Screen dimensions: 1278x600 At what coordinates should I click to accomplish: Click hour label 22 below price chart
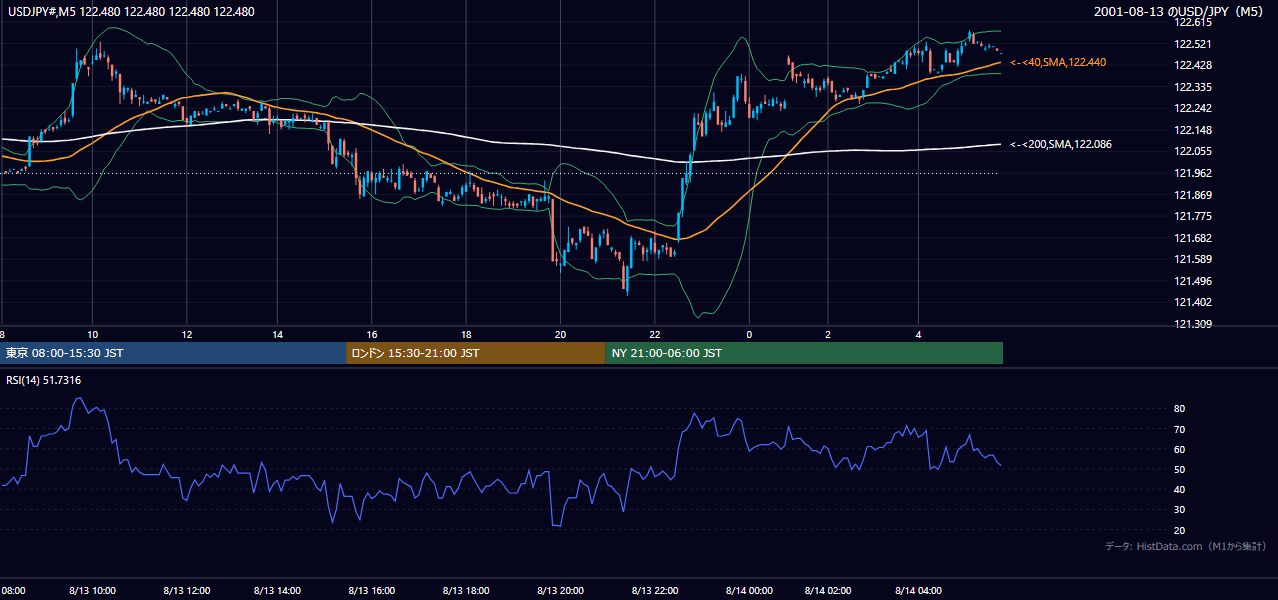(654, 334)
